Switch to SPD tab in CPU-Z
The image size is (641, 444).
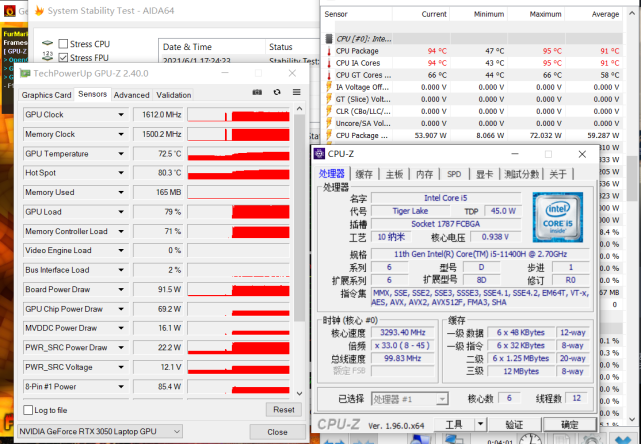[454, 174]
